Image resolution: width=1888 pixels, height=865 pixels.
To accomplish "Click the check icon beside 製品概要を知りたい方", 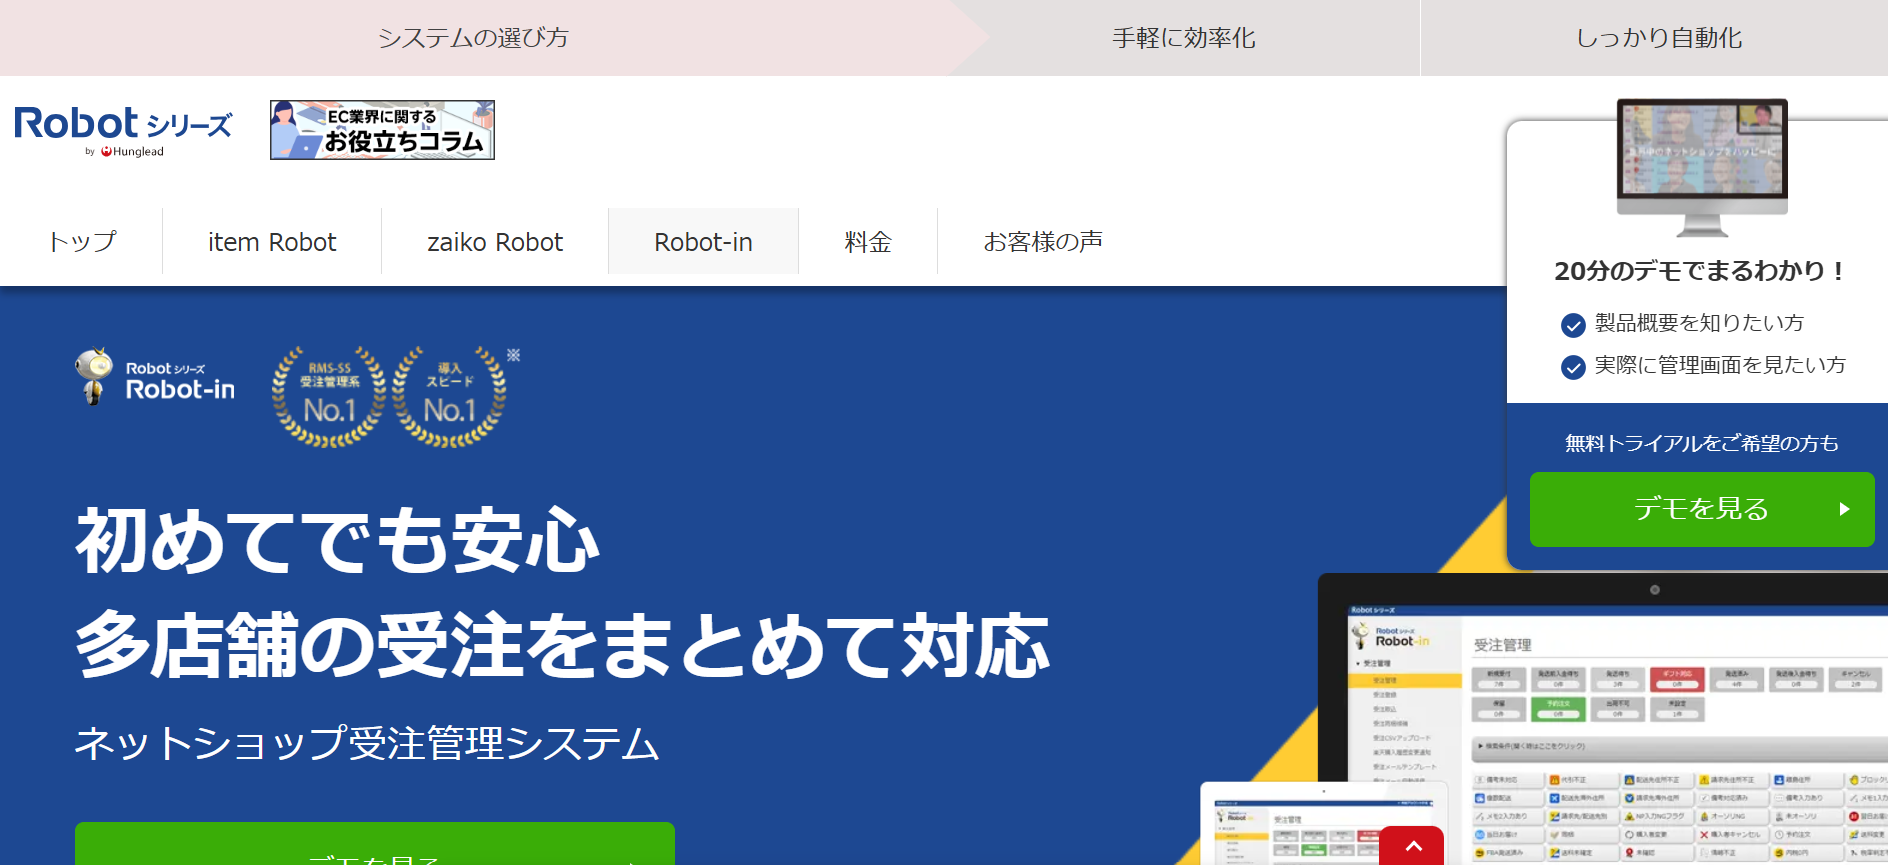I will (1573, 325).
